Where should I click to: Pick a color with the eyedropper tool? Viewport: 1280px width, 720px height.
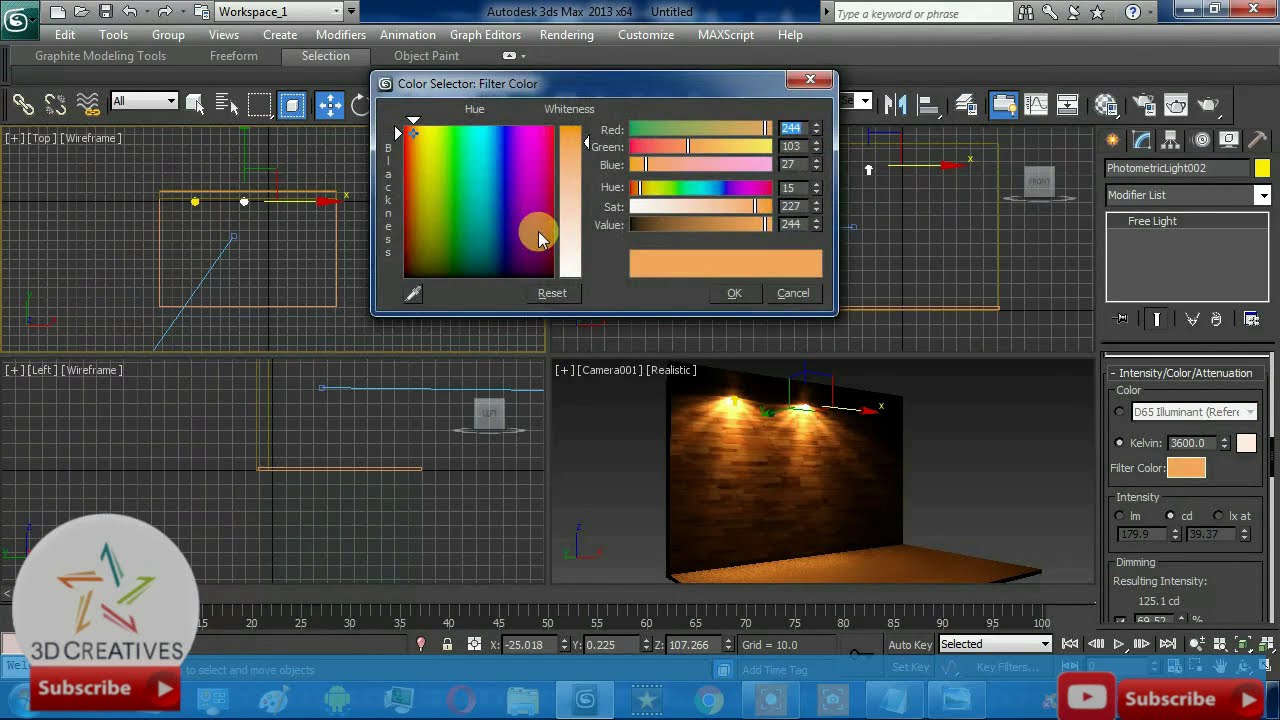(x=413, y=293)
